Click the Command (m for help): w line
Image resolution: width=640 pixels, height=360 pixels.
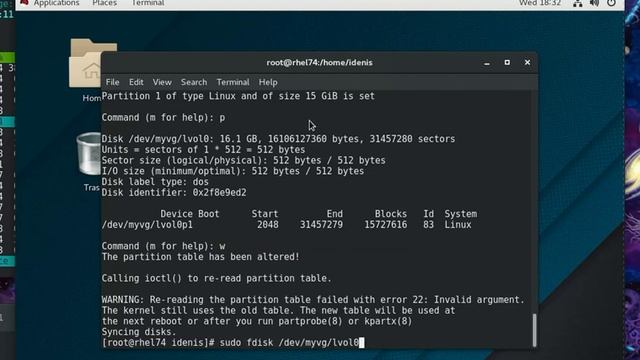[163, 246]
